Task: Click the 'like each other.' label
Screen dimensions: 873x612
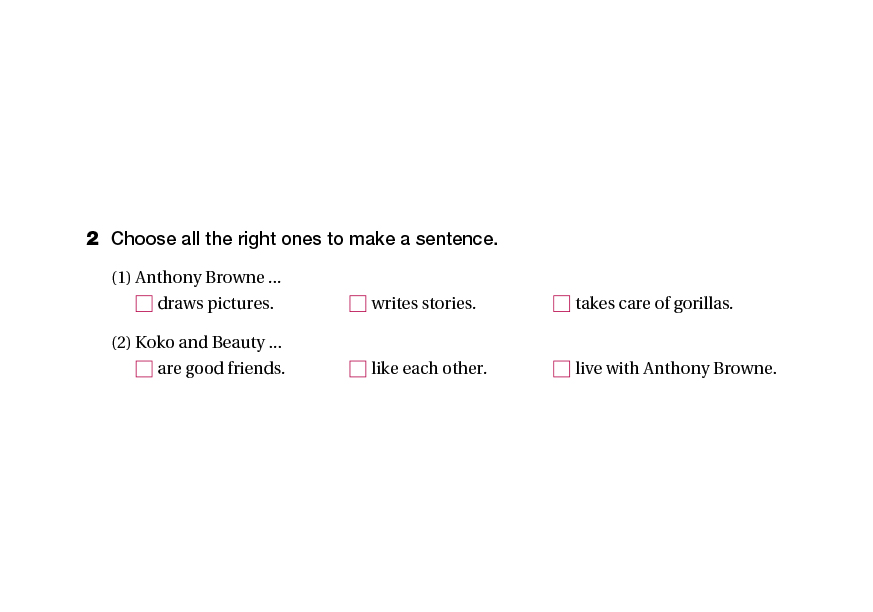Action: [x=429, y=369]
